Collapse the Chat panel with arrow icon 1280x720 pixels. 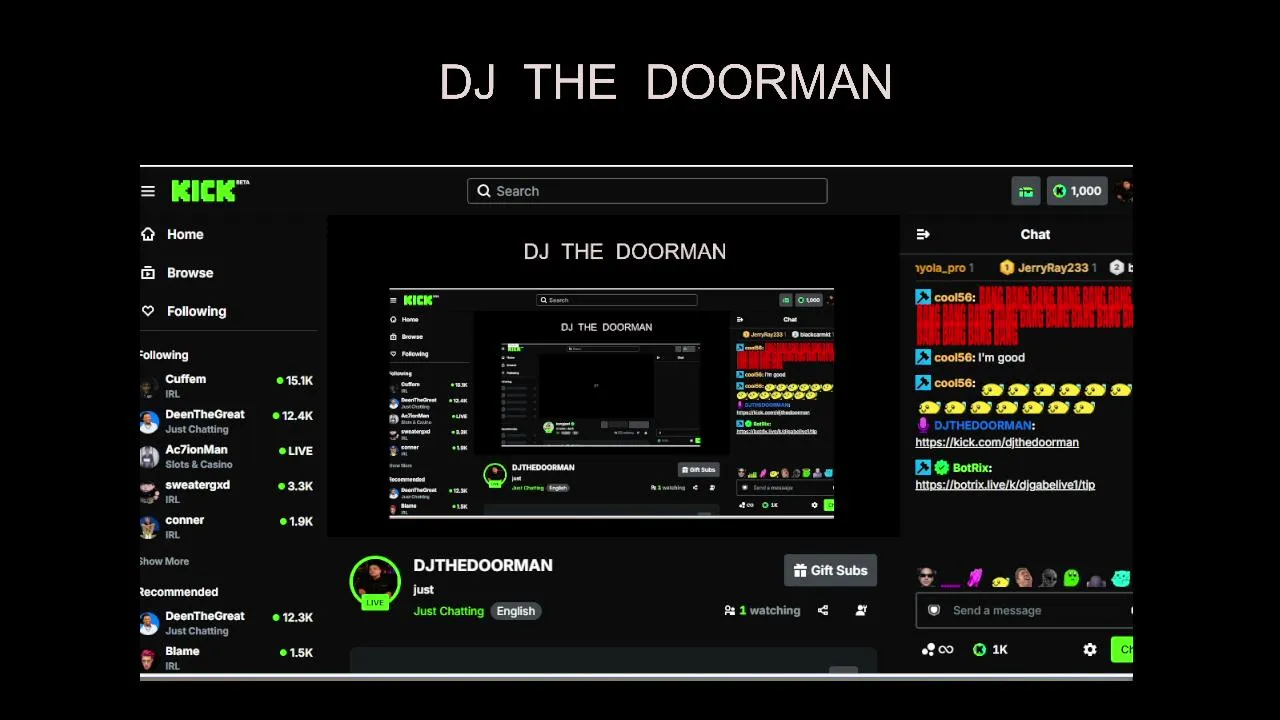923,234
